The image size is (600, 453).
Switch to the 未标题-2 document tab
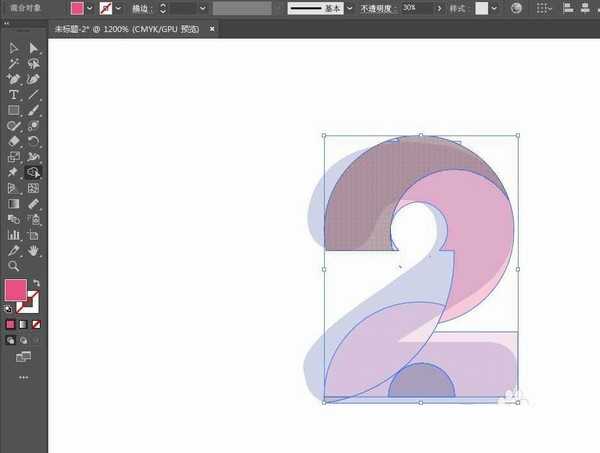(x=119, y=30)
